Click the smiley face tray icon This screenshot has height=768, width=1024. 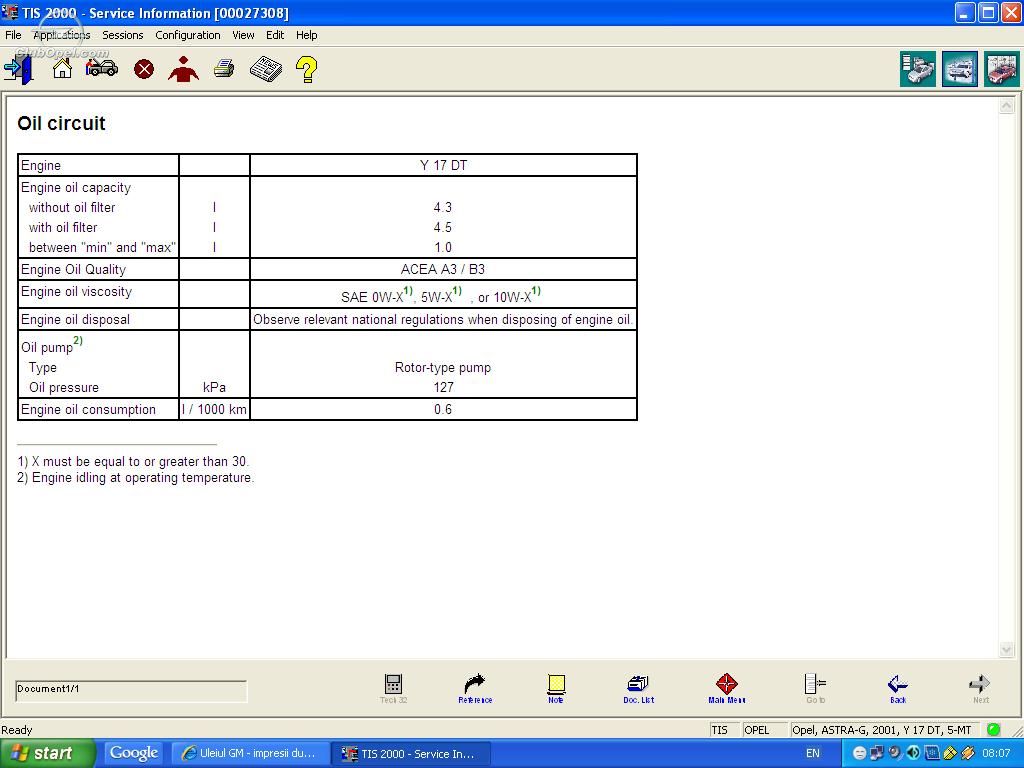pyautogui.click(x=859, y=753)
